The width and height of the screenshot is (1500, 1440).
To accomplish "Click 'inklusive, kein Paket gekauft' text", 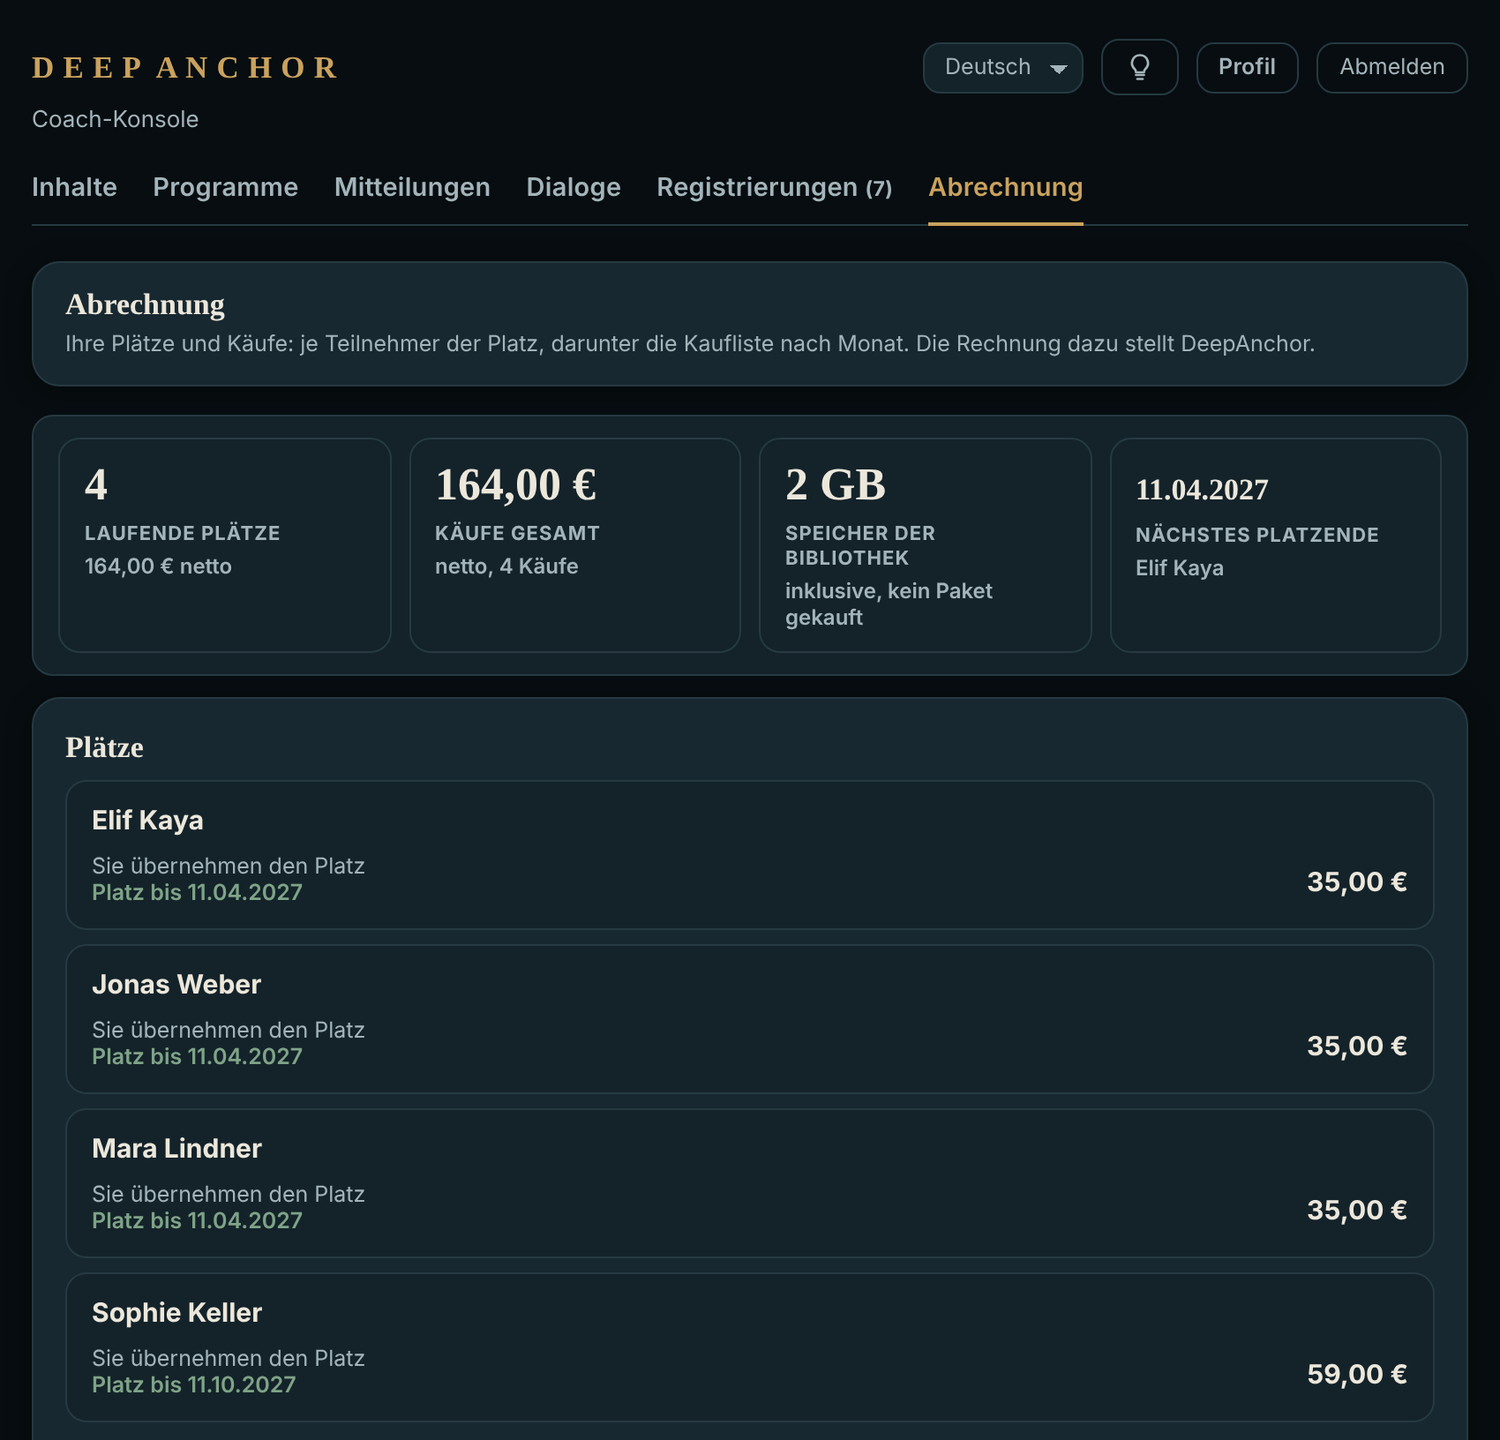I will [x=888, y=604].
